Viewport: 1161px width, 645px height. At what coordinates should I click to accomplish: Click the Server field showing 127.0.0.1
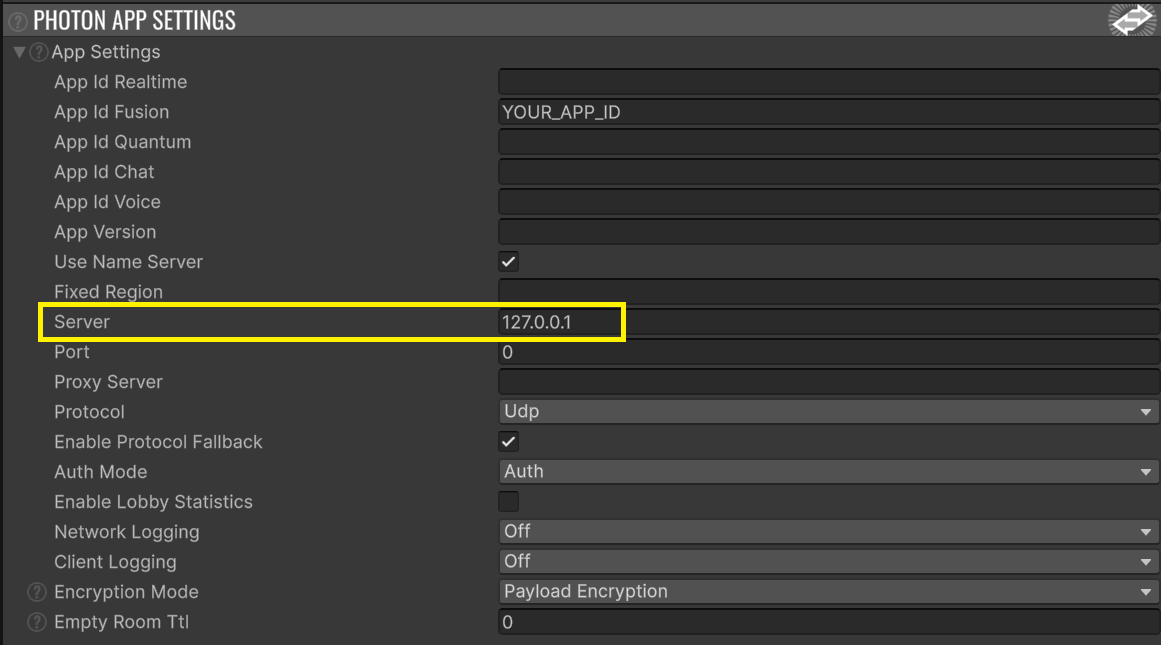tap(829, 322)
